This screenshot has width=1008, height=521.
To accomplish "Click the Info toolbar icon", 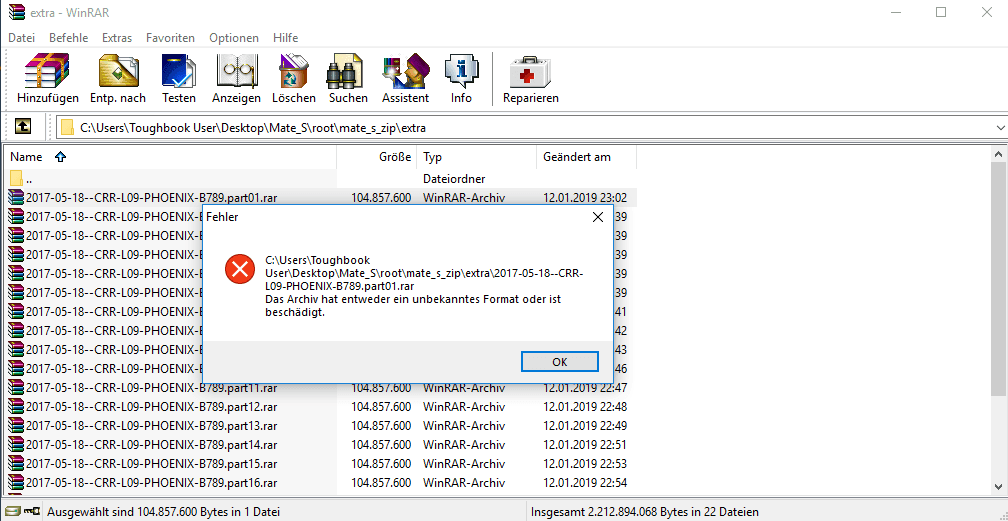I will click(x=461, y=72).
